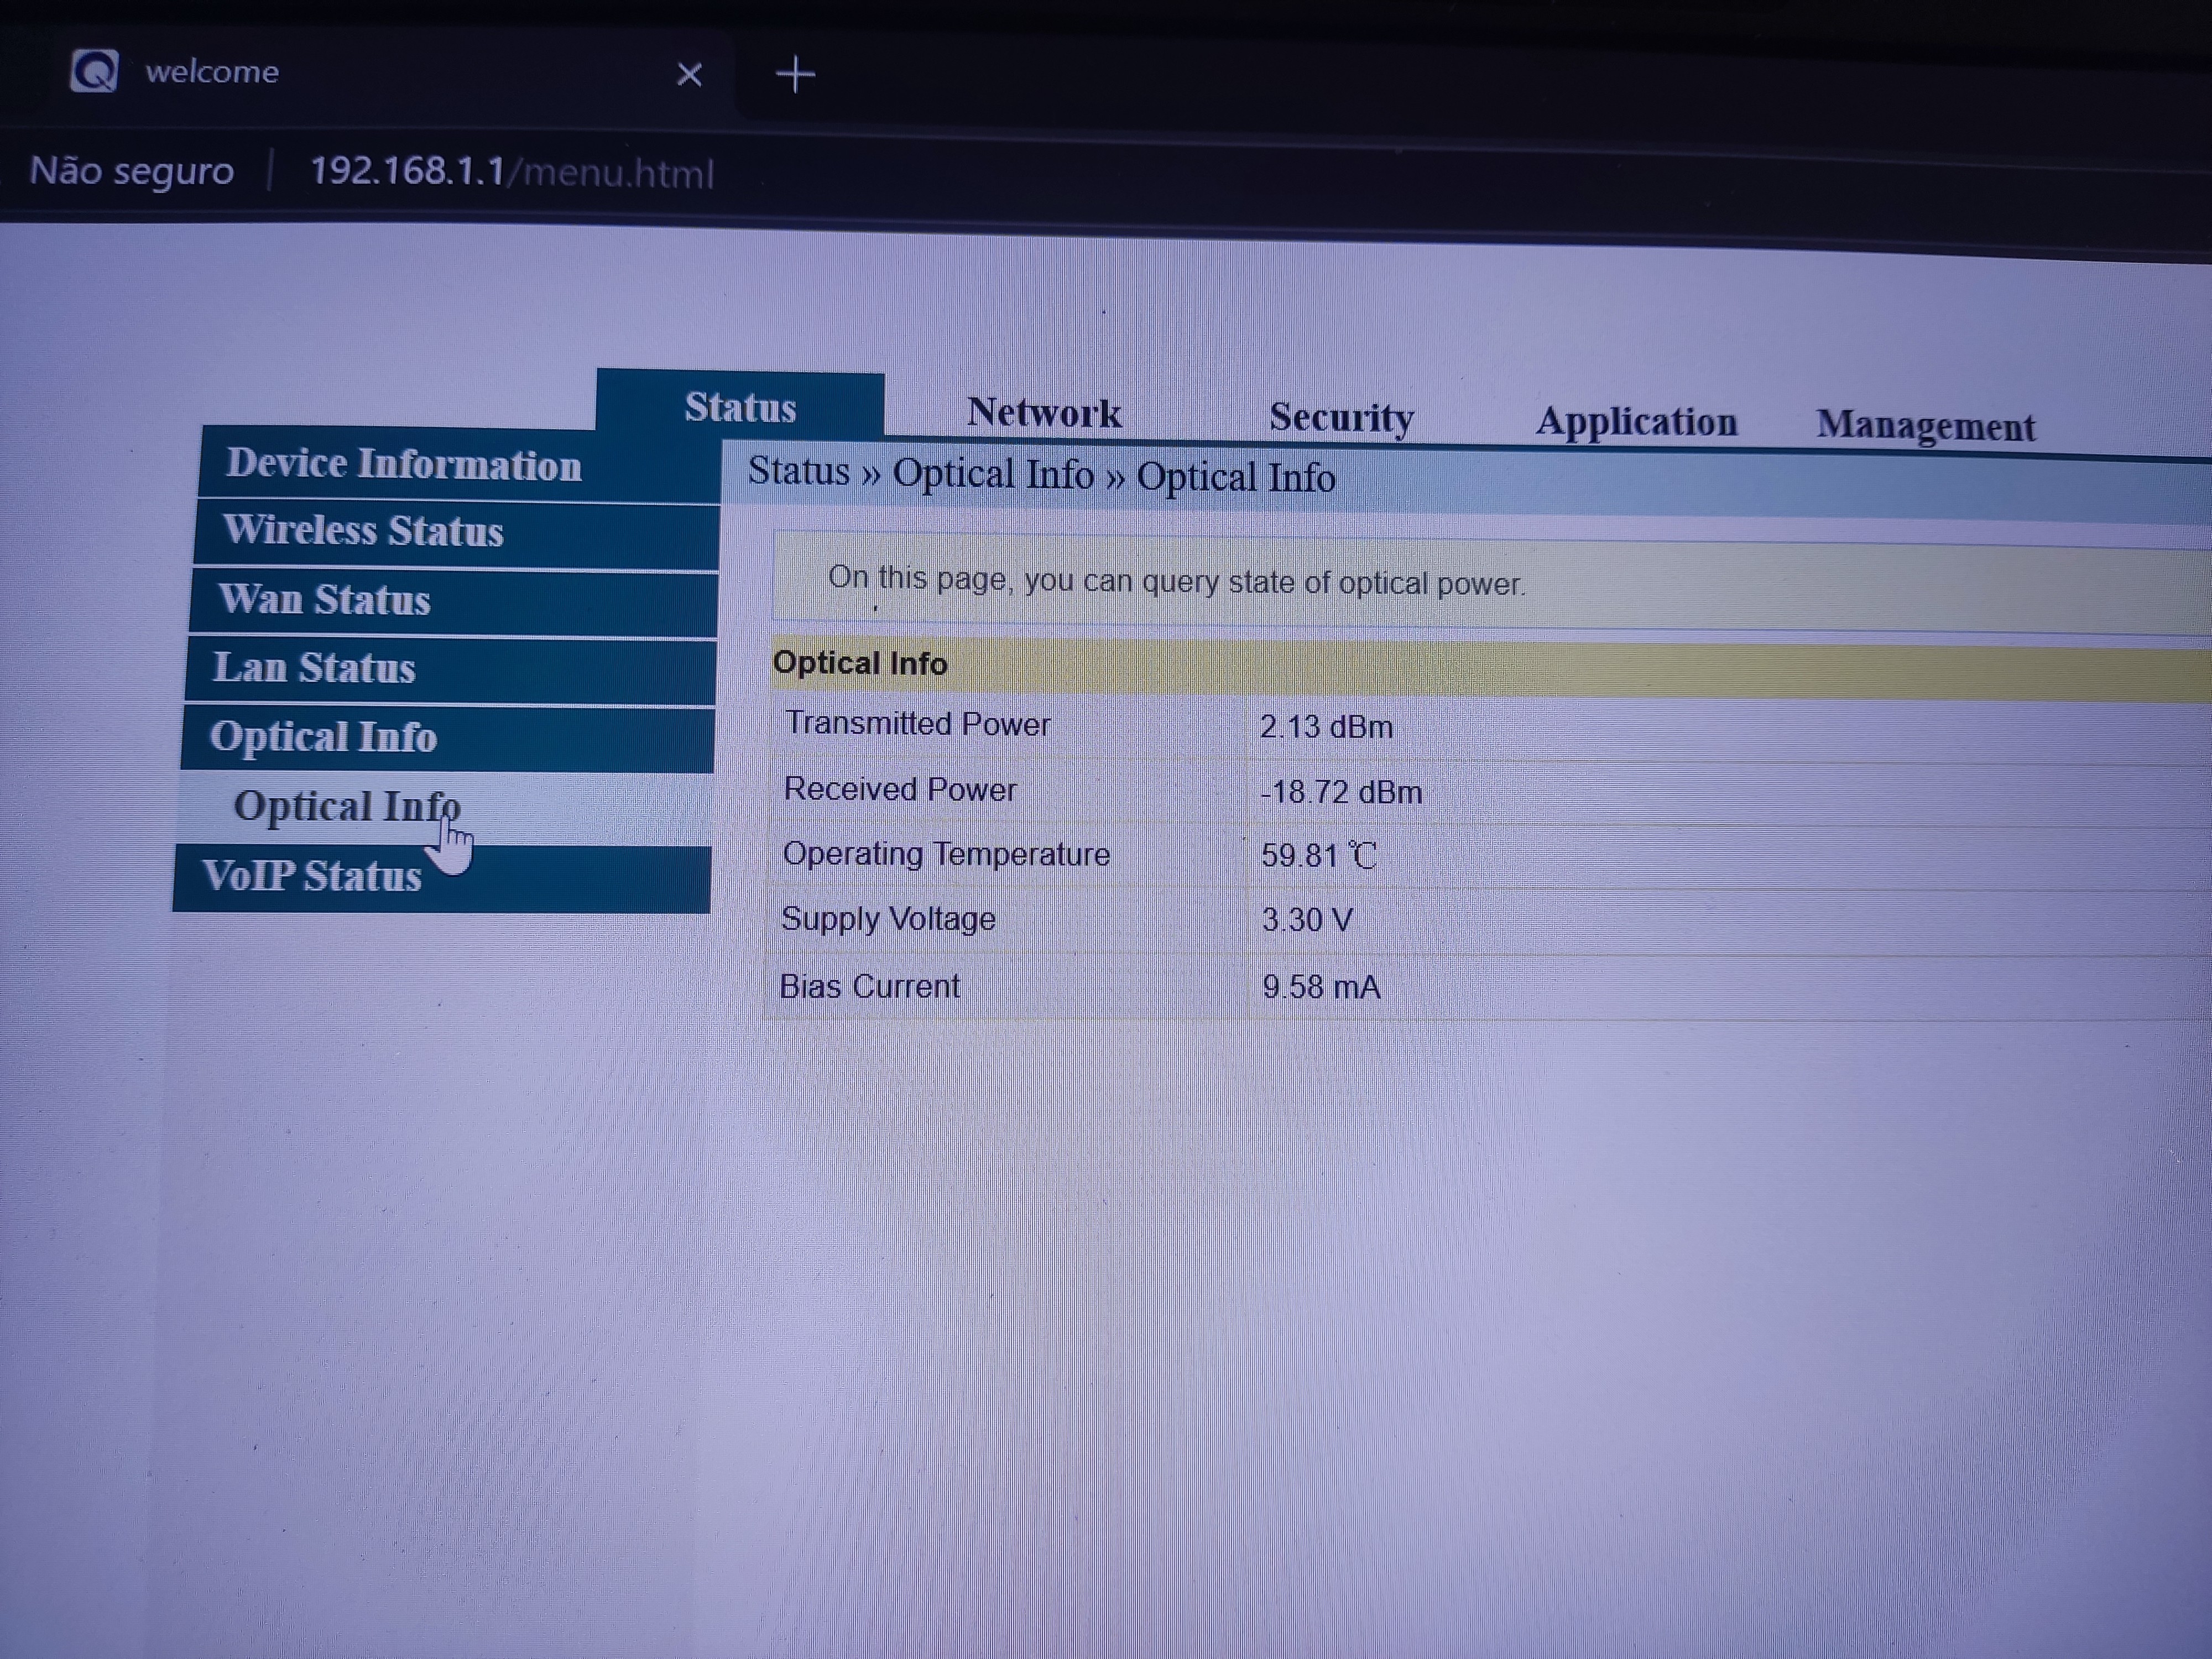Screen dimensions: 2212x1659
Task: Click the Received Power value -18.72 dBm
Action: click(x=1340, y=792)
